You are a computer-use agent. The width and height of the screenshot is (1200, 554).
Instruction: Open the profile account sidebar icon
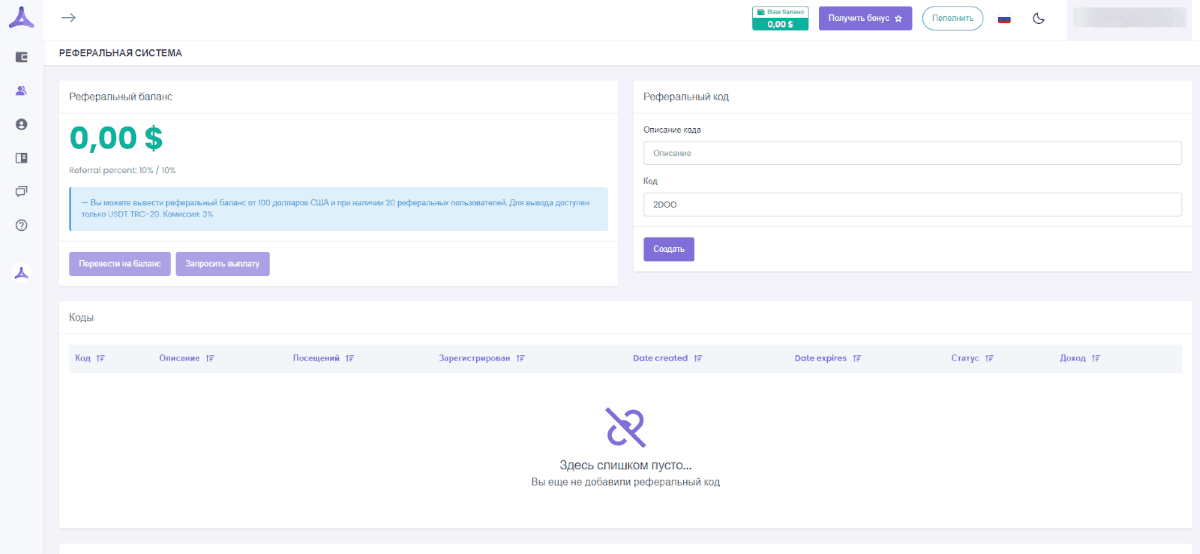[x=21, y=124]
